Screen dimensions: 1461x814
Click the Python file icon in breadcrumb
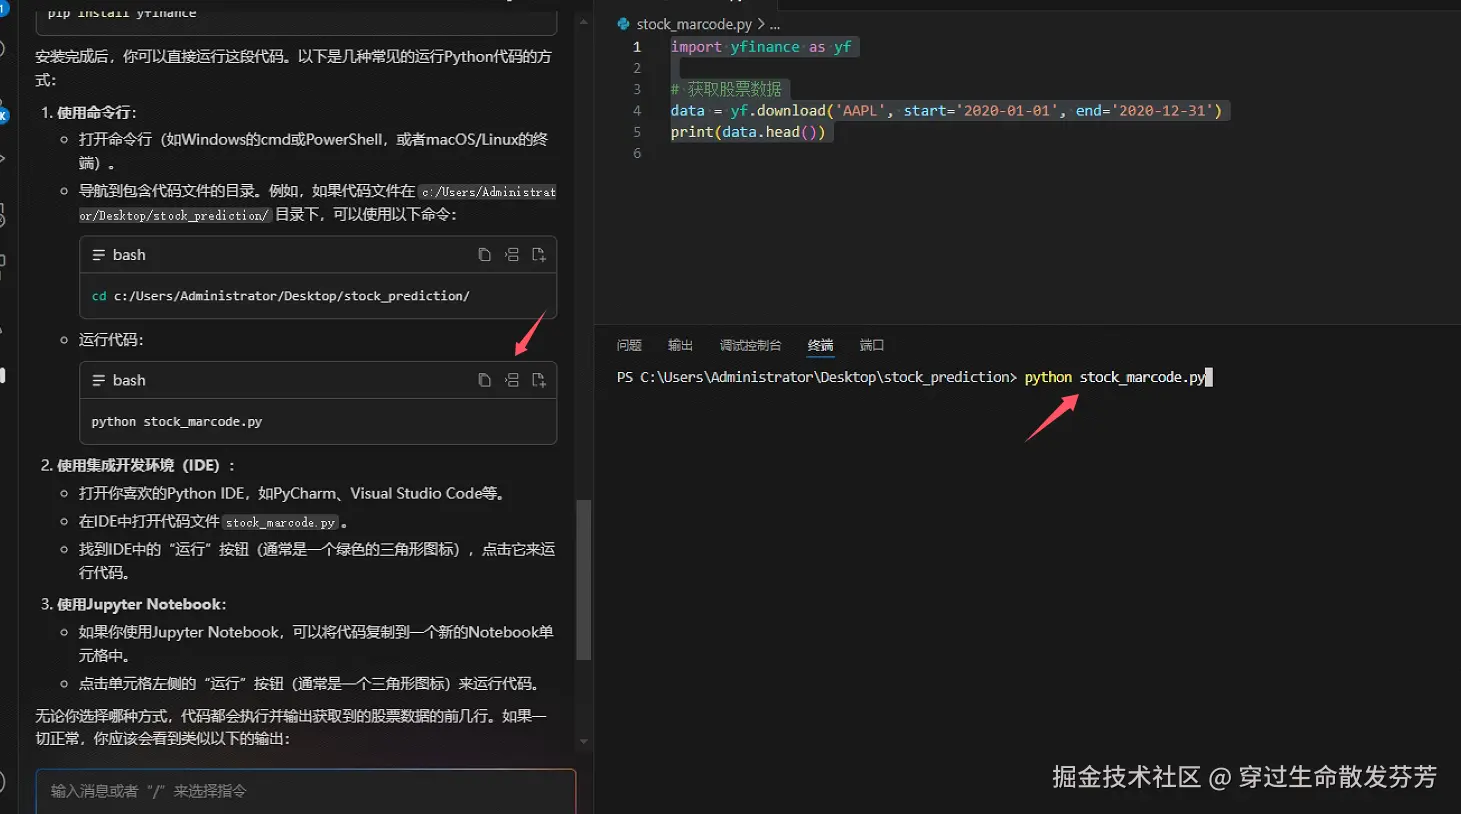click(624, 24)
